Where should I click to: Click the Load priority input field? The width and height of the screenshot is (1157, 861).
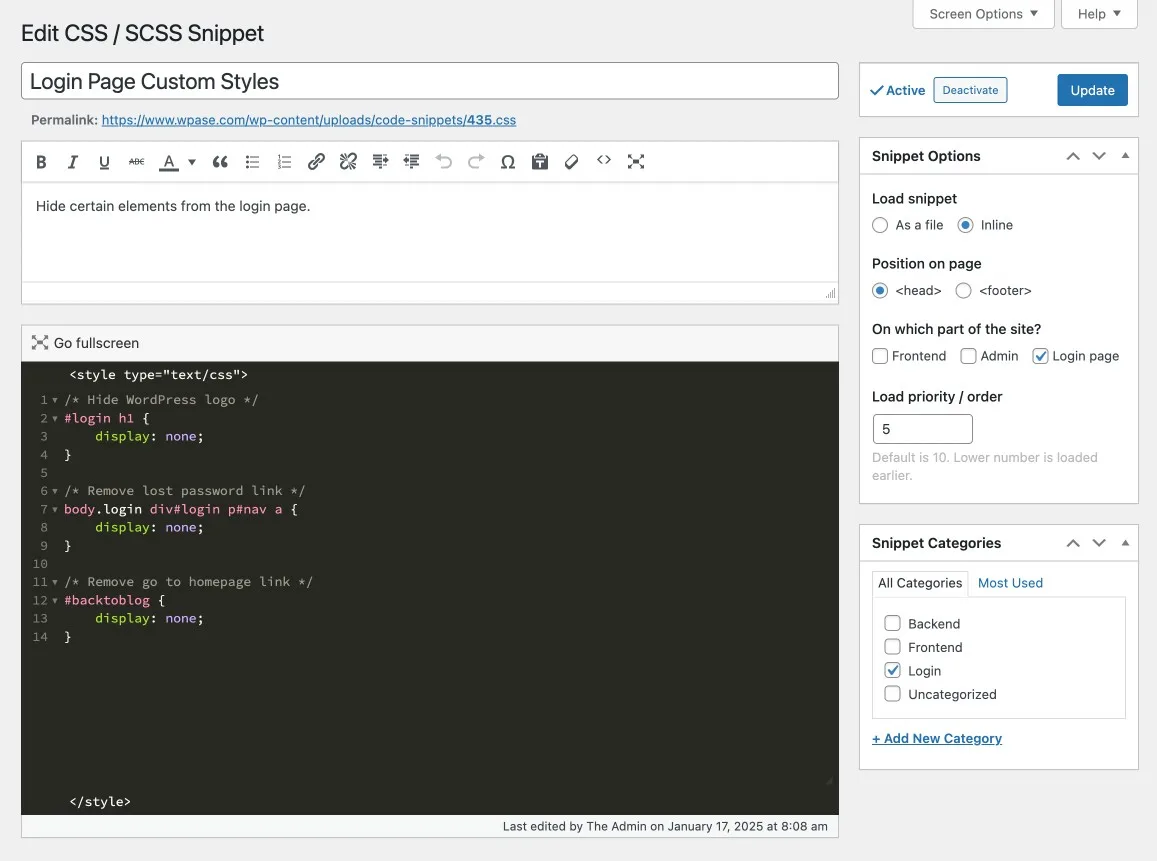922,429
